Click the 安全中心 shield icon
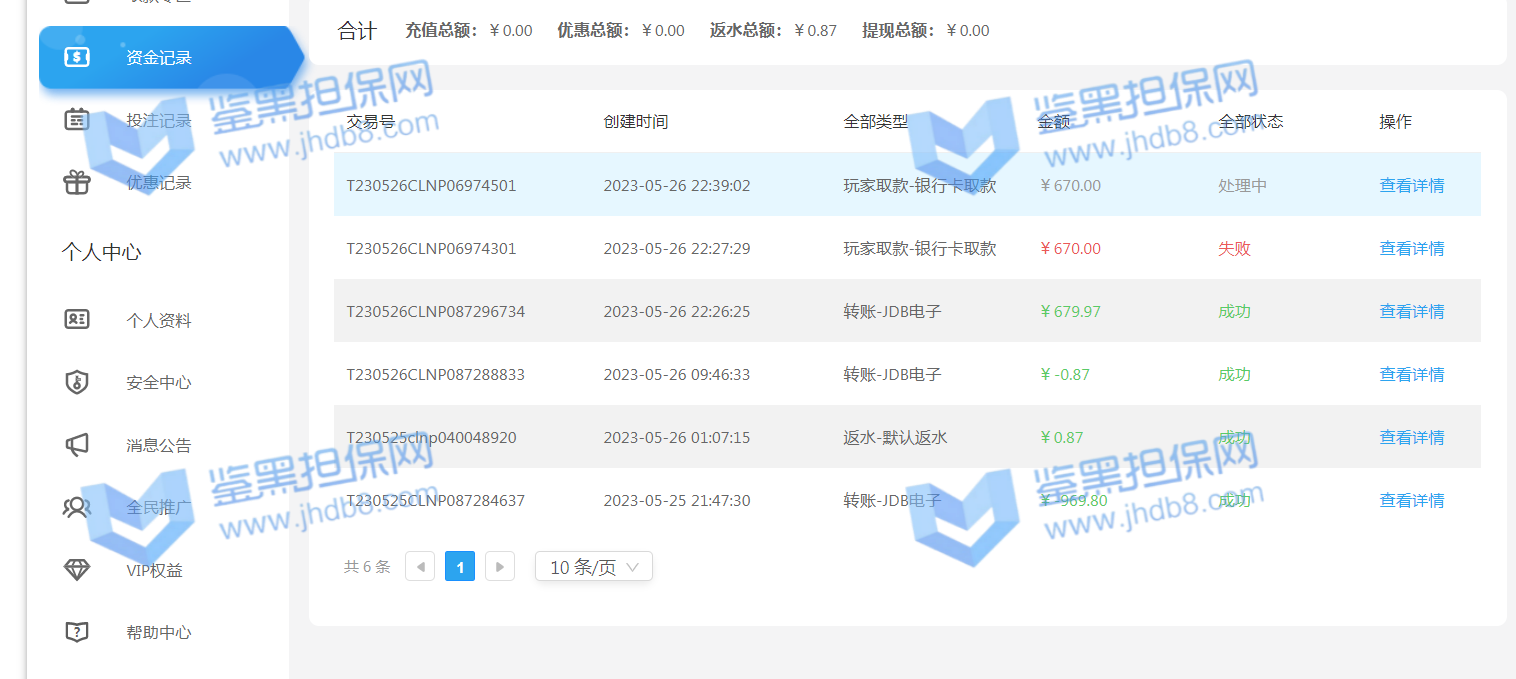This screenshot has width=1516, height=679. click(77, 382)
